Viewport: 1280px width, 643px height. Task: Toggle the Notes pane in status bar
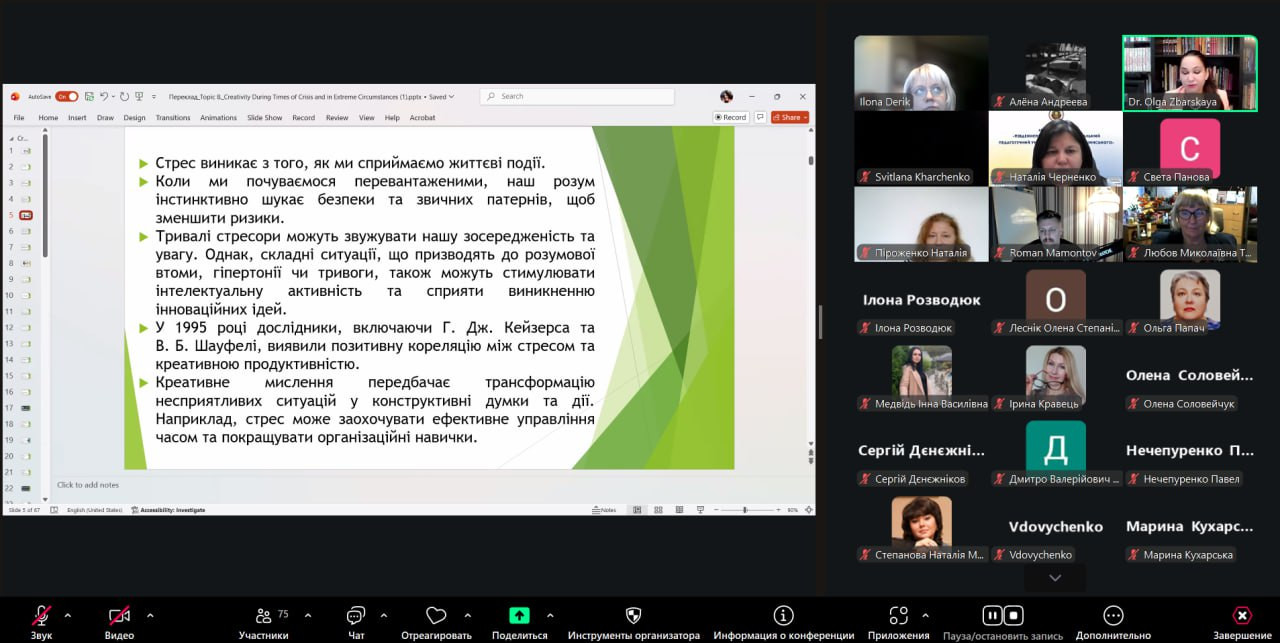pyautogui.click(x=604, y=510)
